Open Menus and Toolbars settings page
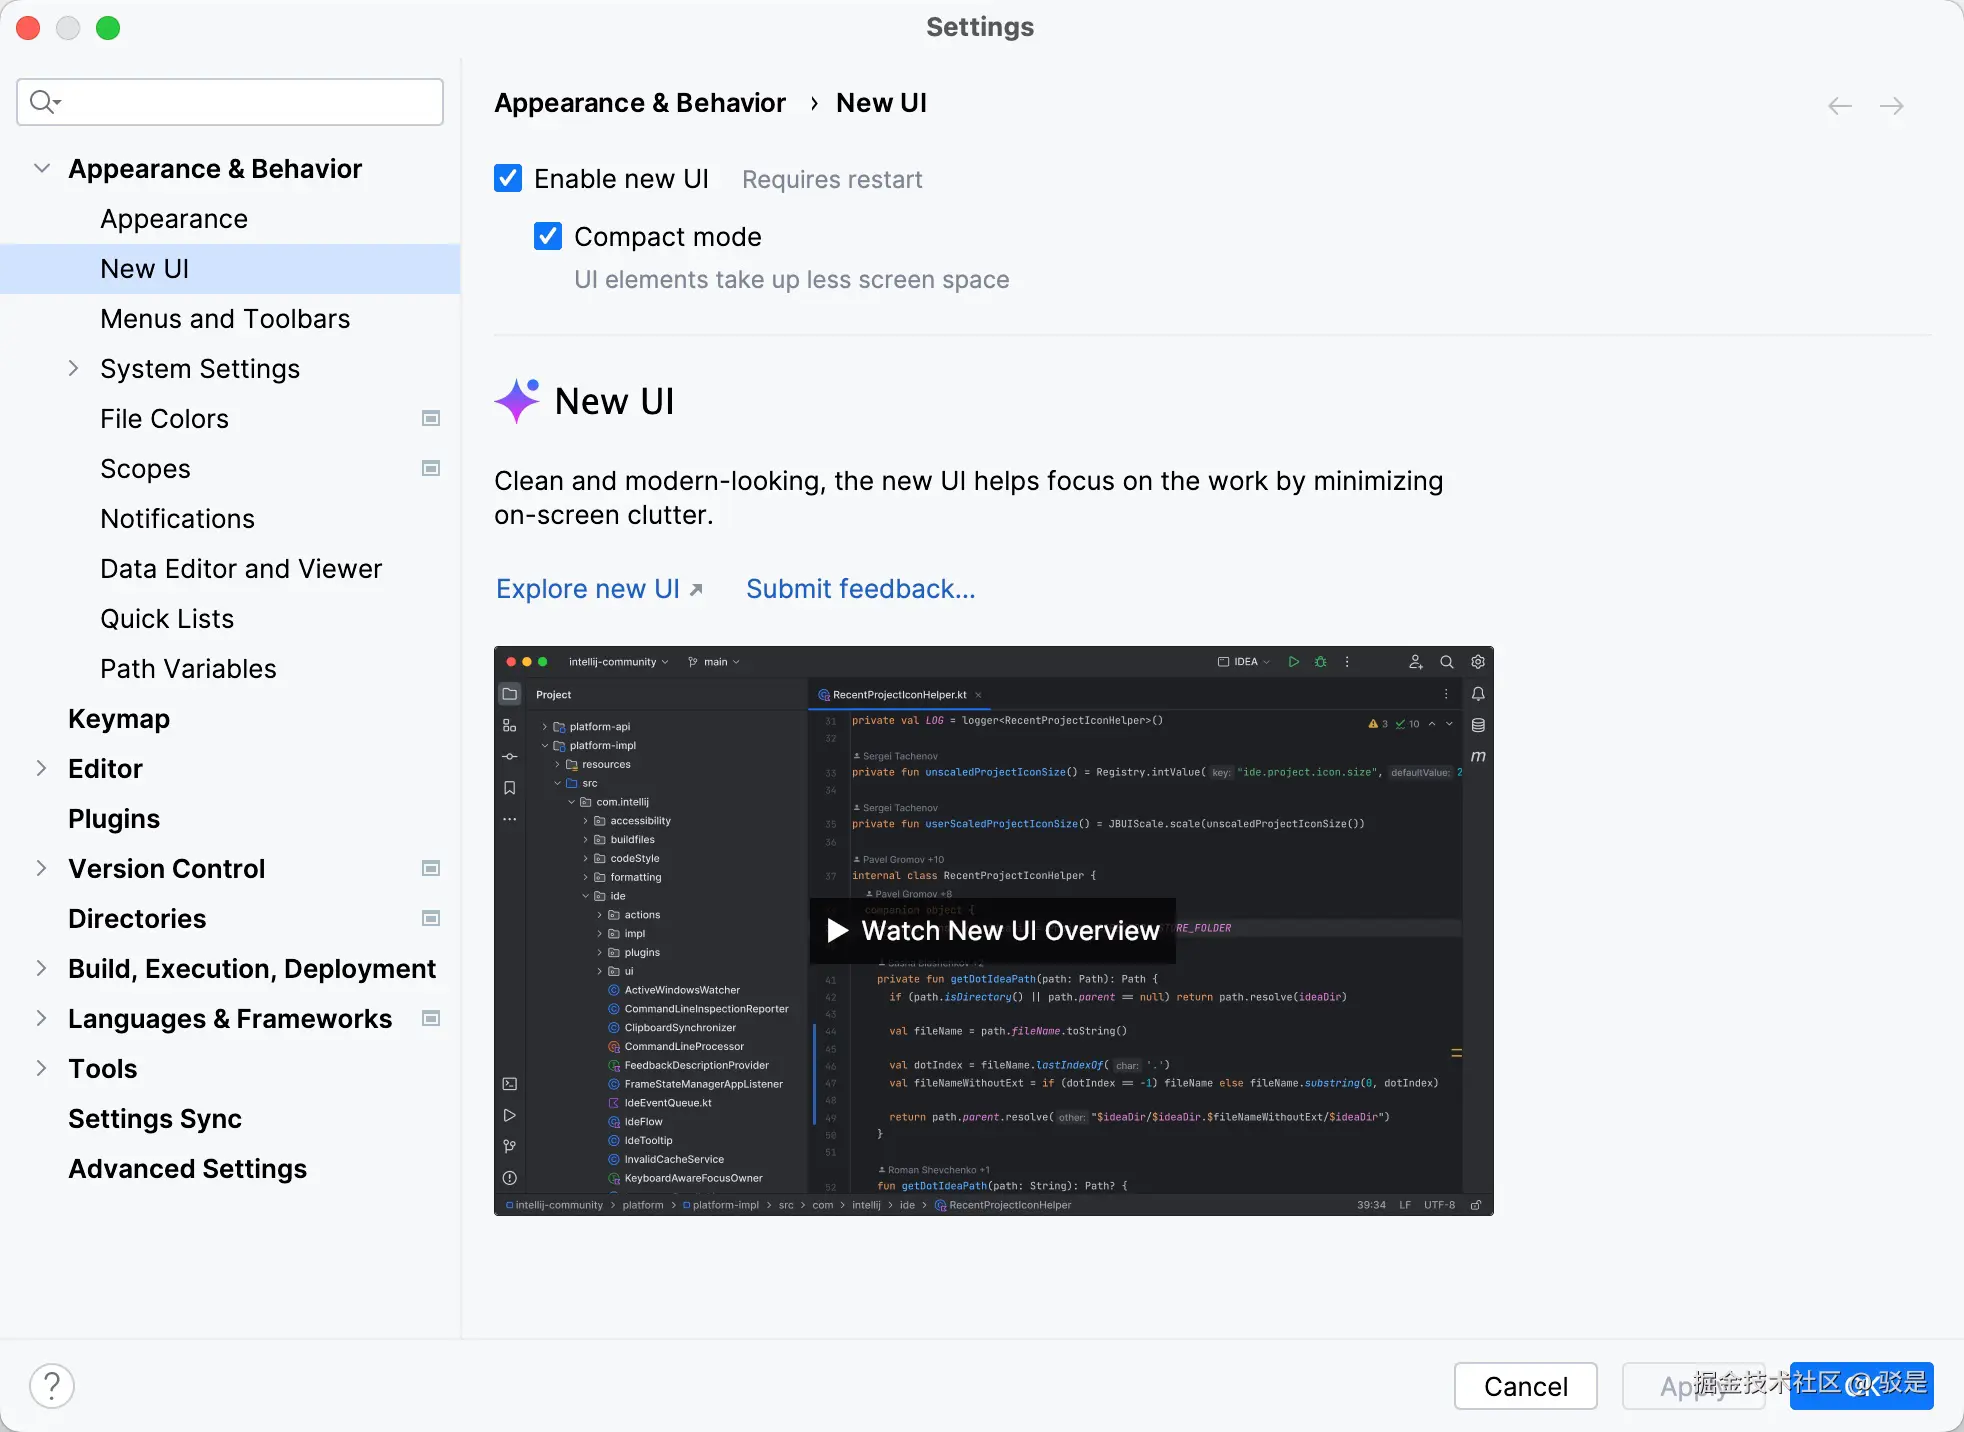 225,319
